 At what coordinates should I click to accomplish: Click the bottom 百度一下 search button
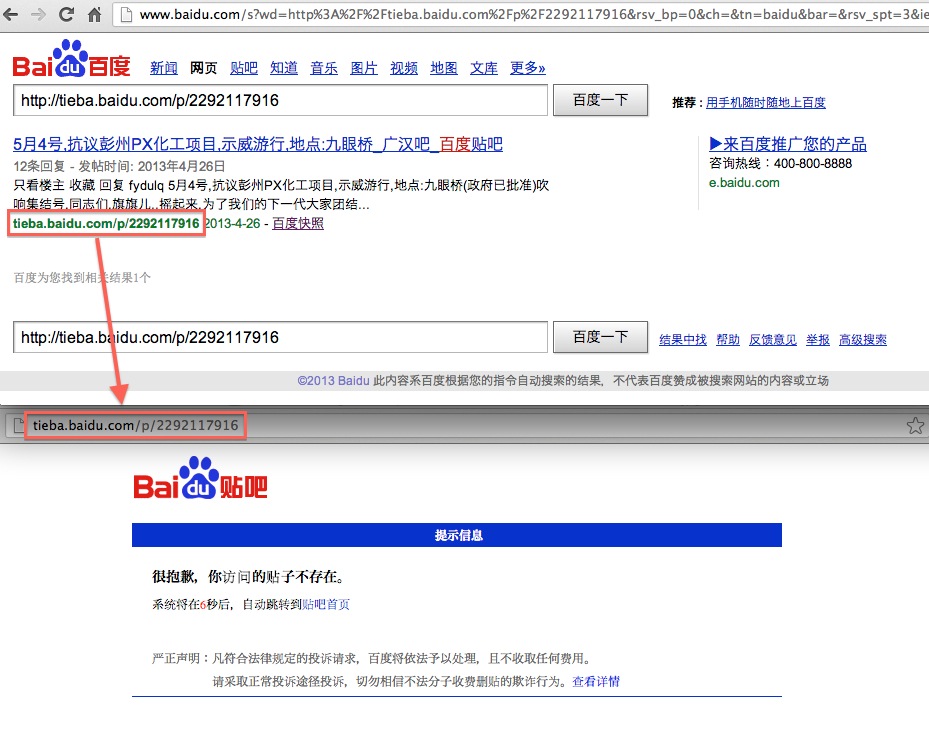coord(600,337)
